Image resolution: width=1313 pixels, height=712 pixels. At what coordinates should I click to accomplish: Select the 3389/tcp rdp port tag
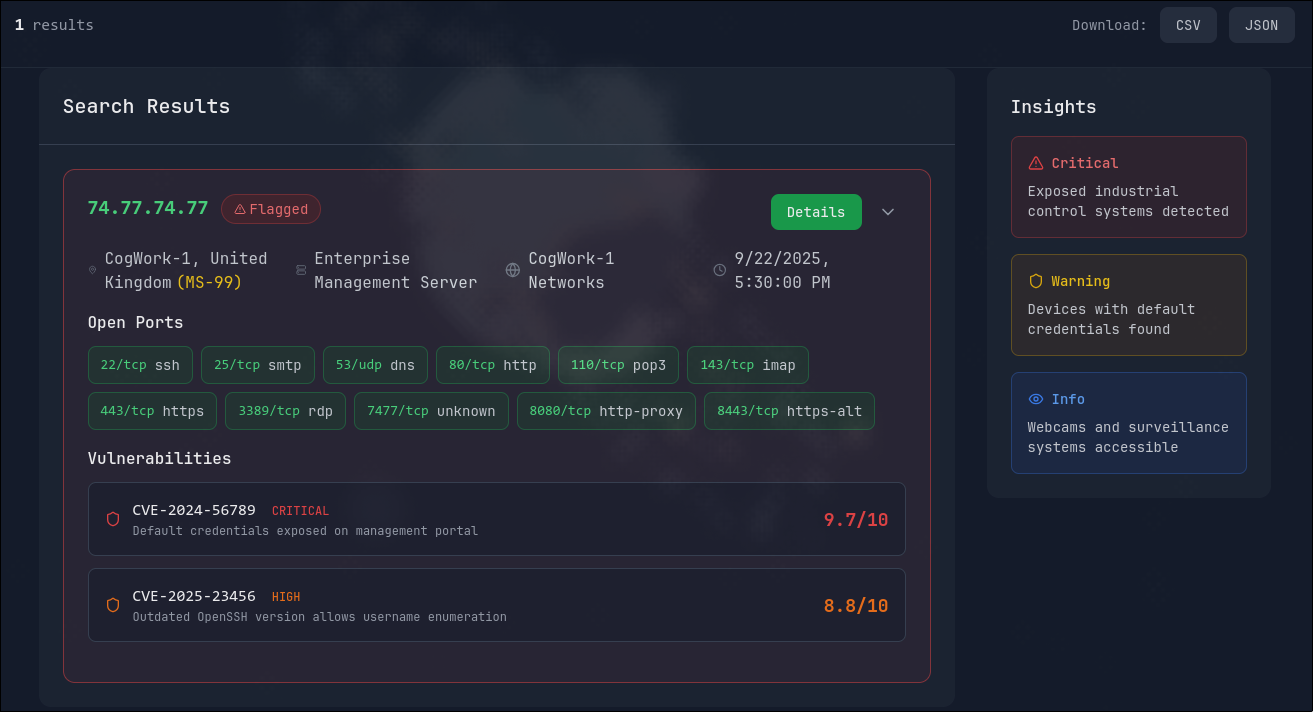pos(285,411)
